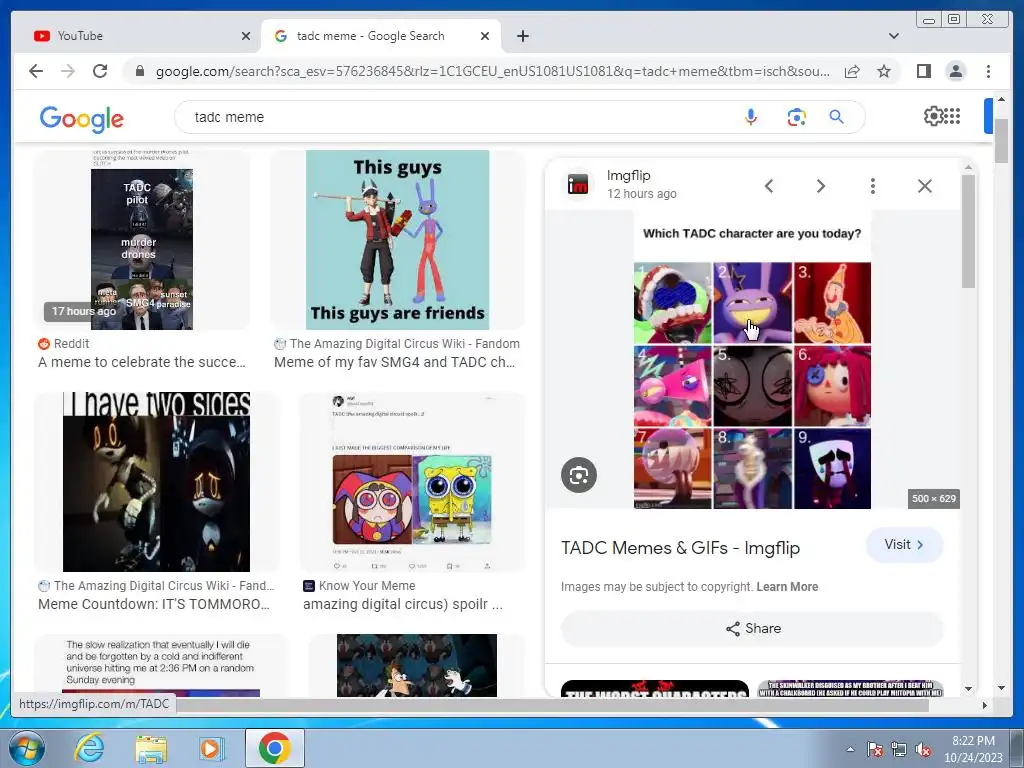The height and width of the screenshot is (768, 1024).
Task: Open 'Meme Countdown: IT'S TOMMORO' title
Action: (153, 604)
